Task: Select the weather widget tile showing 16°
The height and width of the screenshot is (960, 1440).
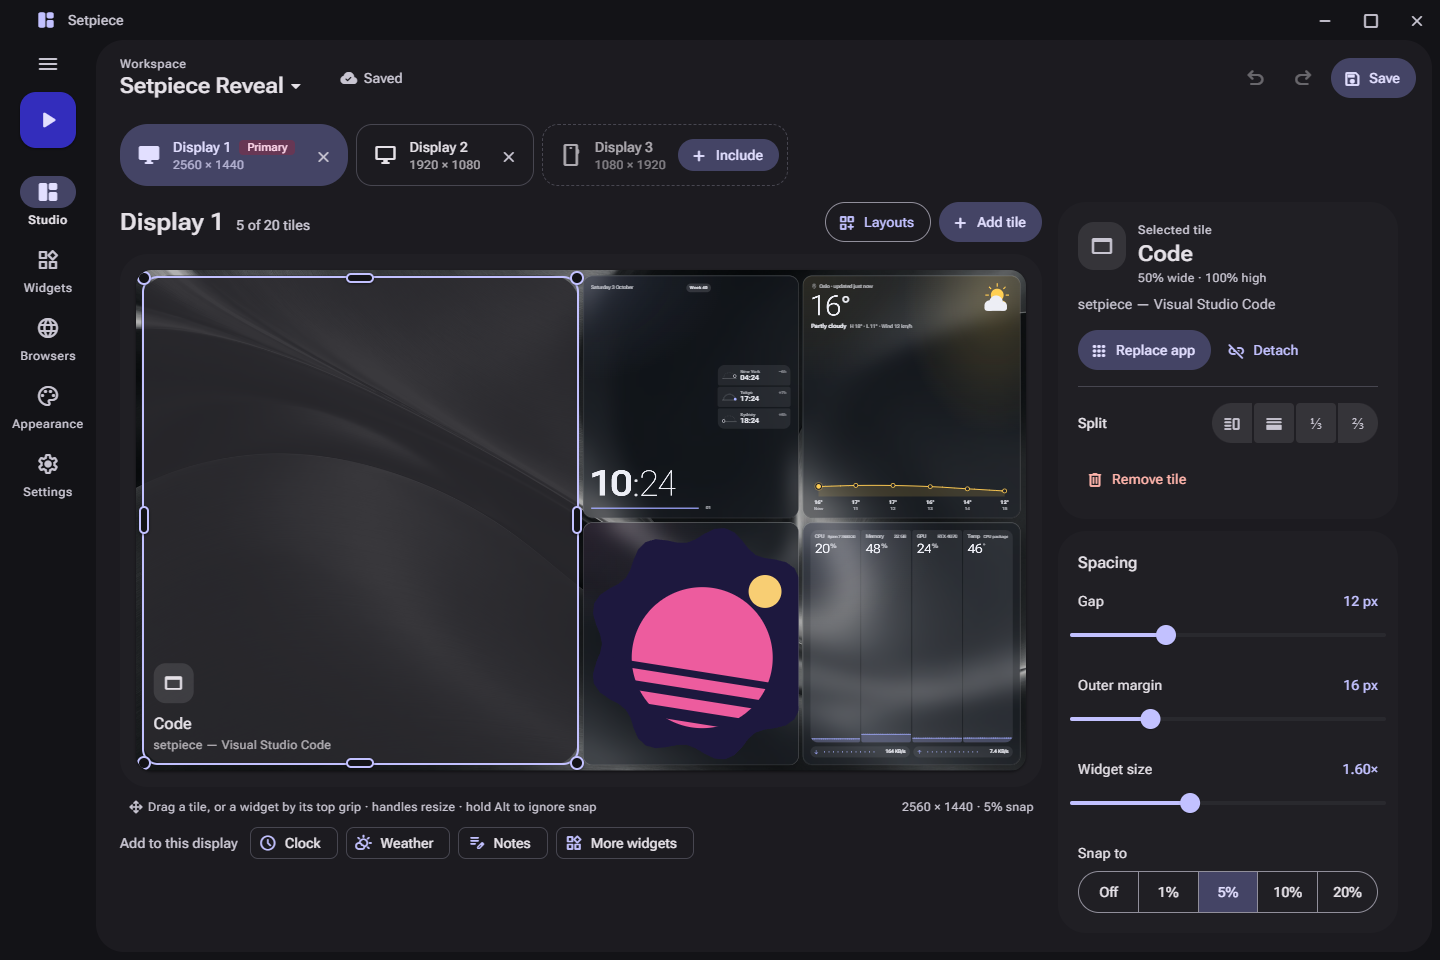Action: click(x=911, y=397)
